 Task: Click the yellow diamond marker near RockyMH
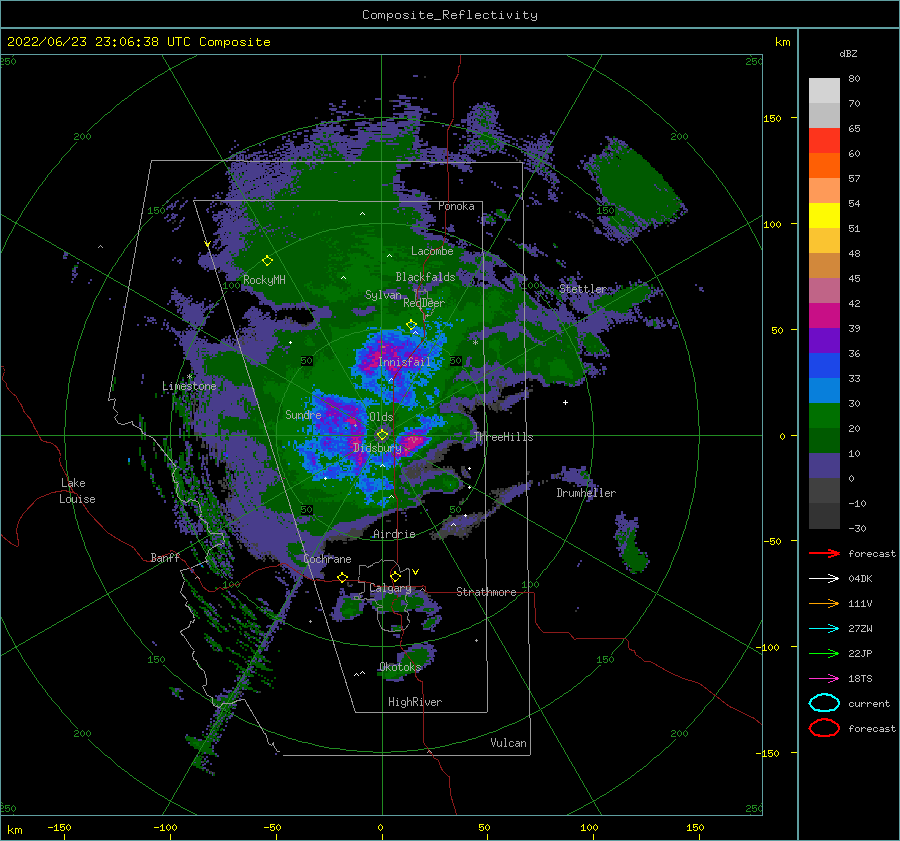pos(267,261)
